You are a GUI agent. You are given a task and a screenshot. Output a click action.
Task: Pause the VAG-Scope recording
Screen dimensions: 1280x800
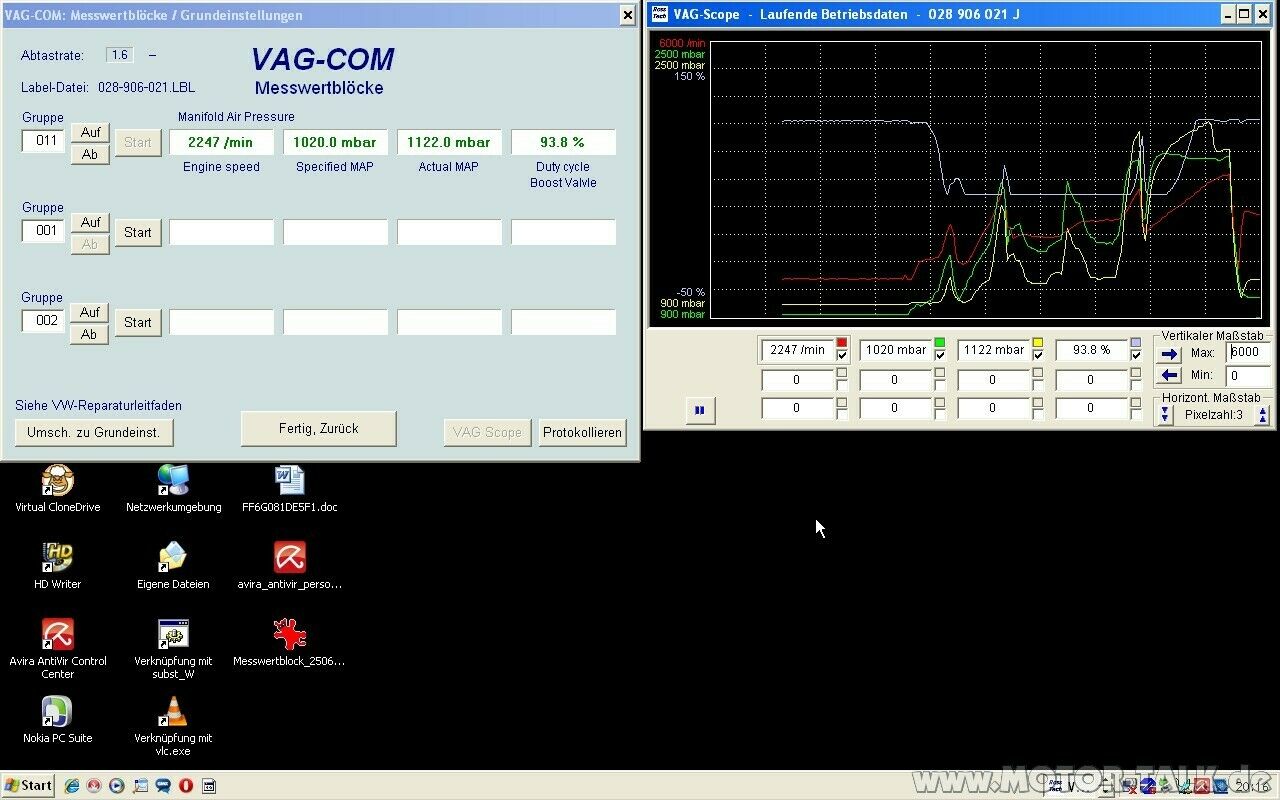pos(700,410)
